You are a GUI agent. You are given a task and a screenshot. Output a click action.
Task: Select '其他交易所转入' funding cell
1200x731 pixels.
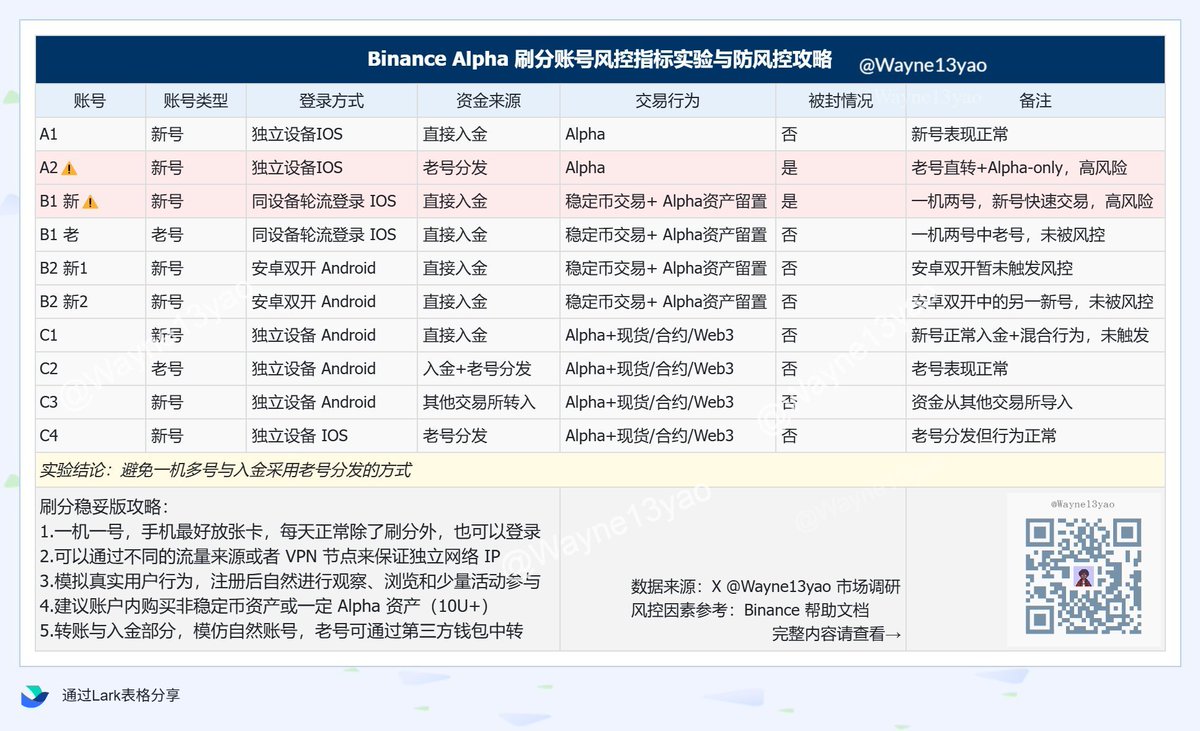(488, 402)
